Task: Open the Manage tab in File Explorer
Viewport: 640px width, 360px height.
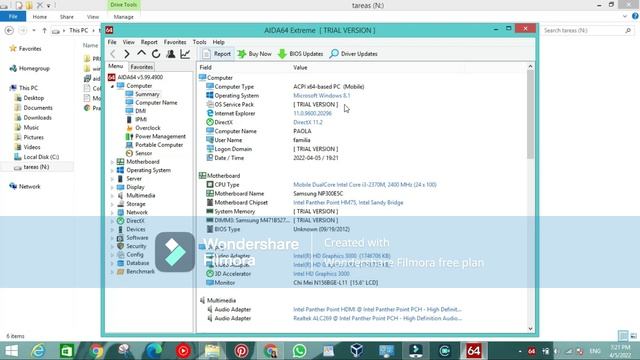Action: (123, 17)
